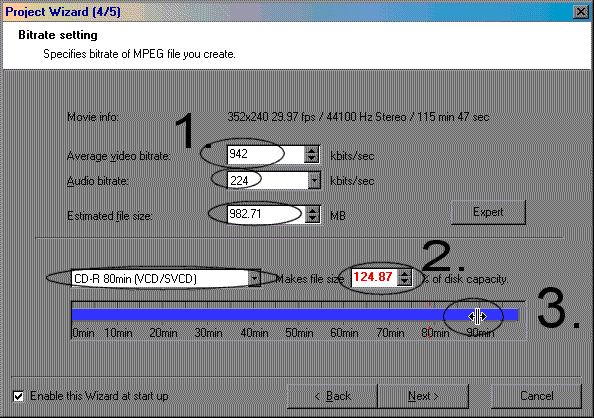Screen dimensions: 594x418
Task: Increase estimated file size with up arrow
Action: pos(312,210)
